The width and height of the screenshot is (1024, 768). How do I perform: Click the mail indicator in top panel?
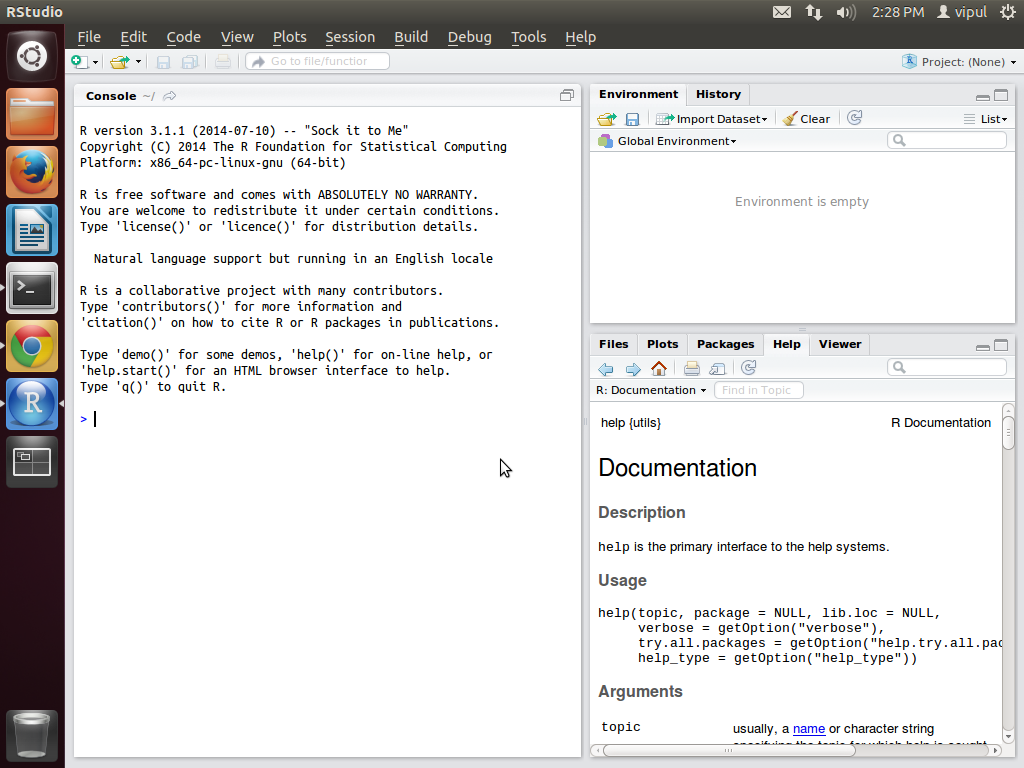(782, 12)
